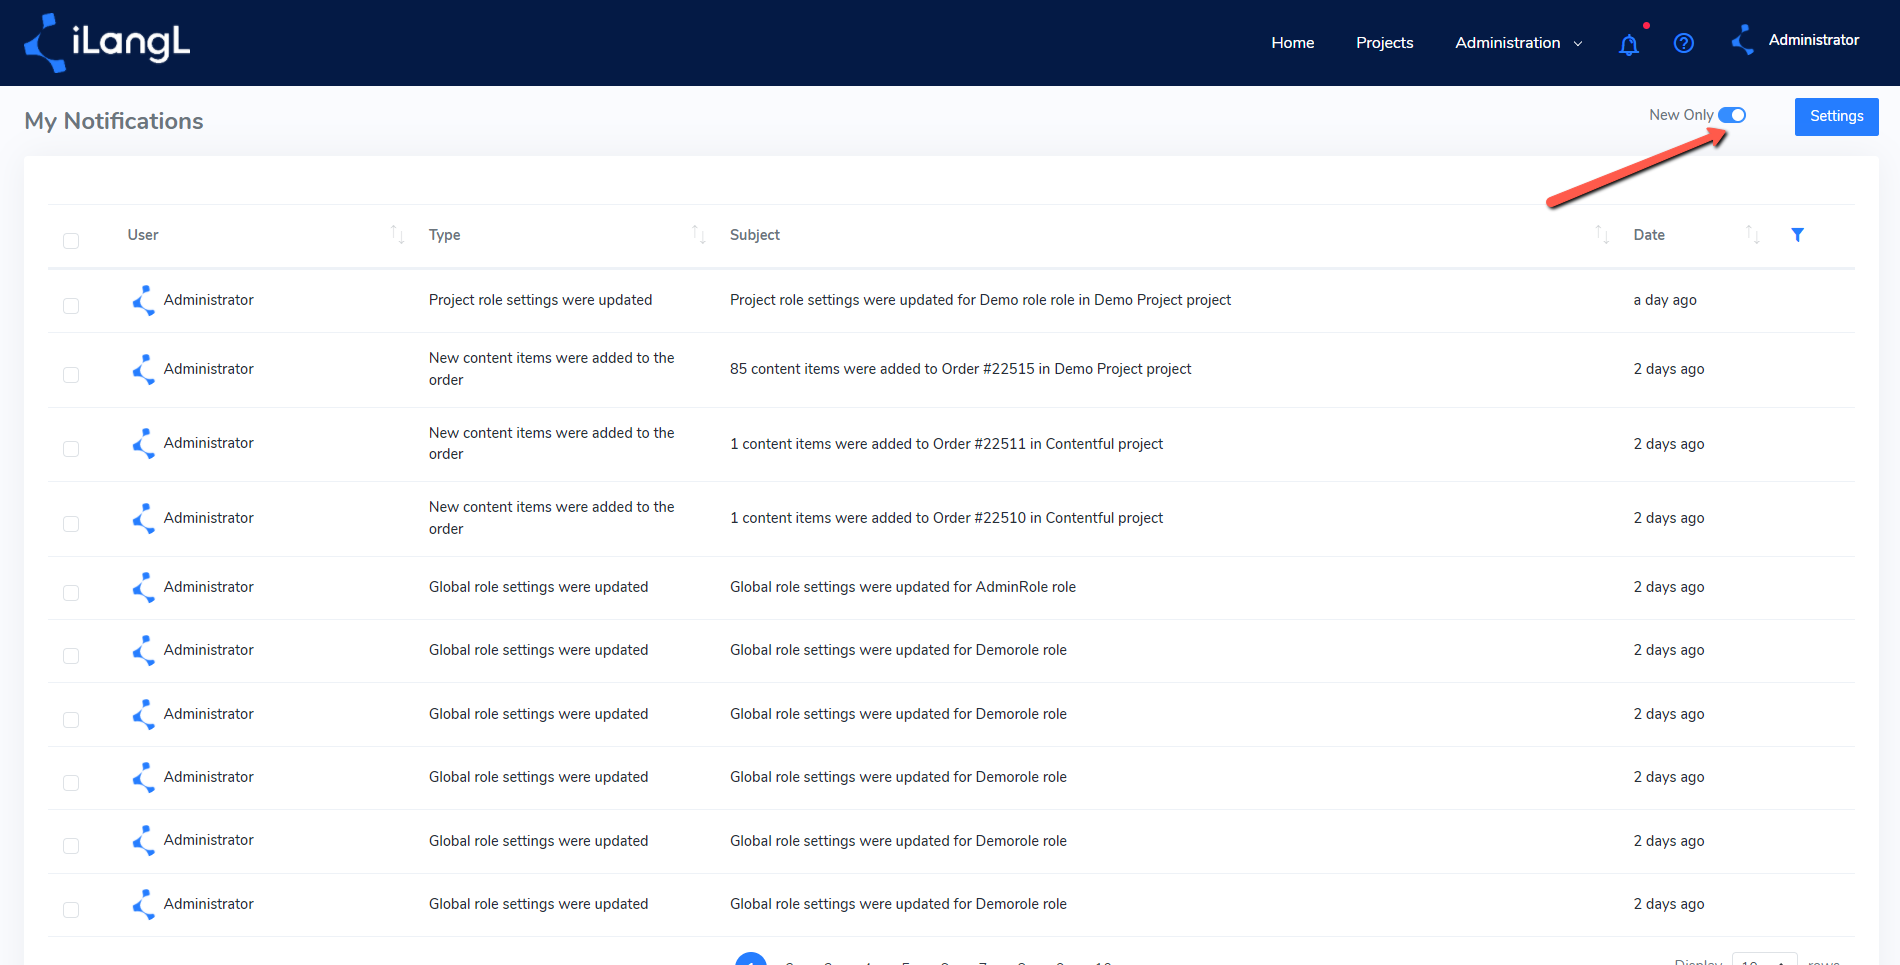Click the Date column header
This screenshot has height=965, width=1900.
click(1649, 235)
